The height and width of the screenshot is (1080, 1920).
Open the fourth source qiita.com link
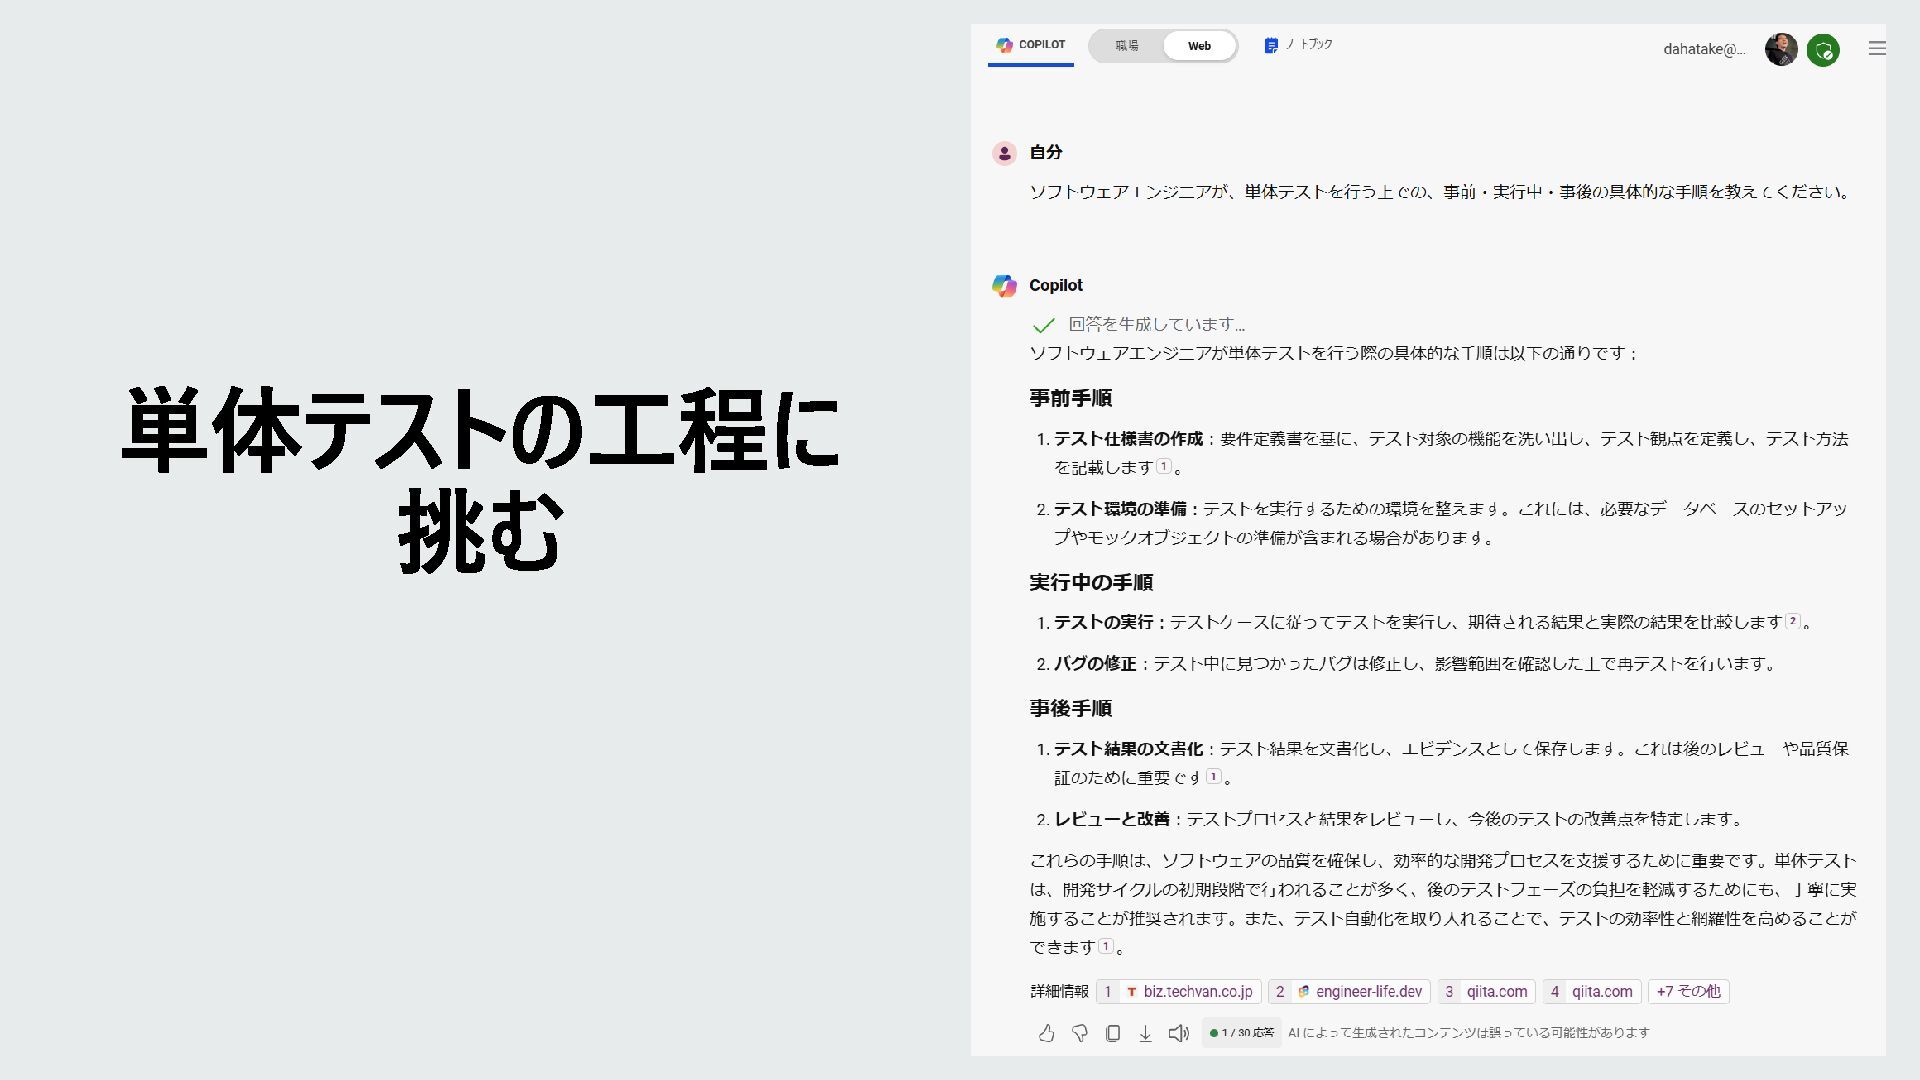(x=1591, y=991)
